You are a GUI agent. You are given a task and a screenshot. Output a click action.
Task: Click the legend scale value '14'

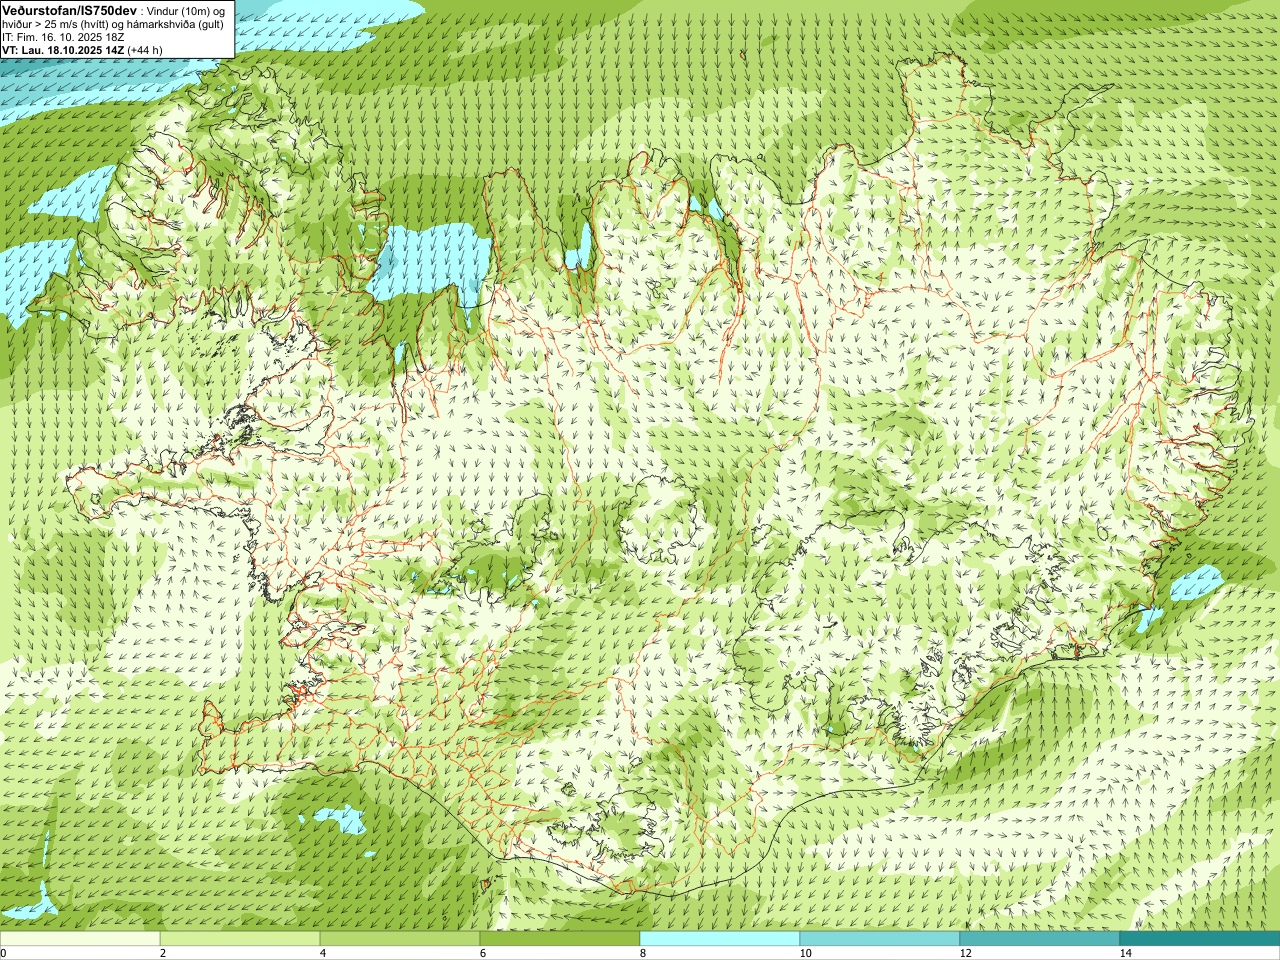click(x=1125, y=953)
